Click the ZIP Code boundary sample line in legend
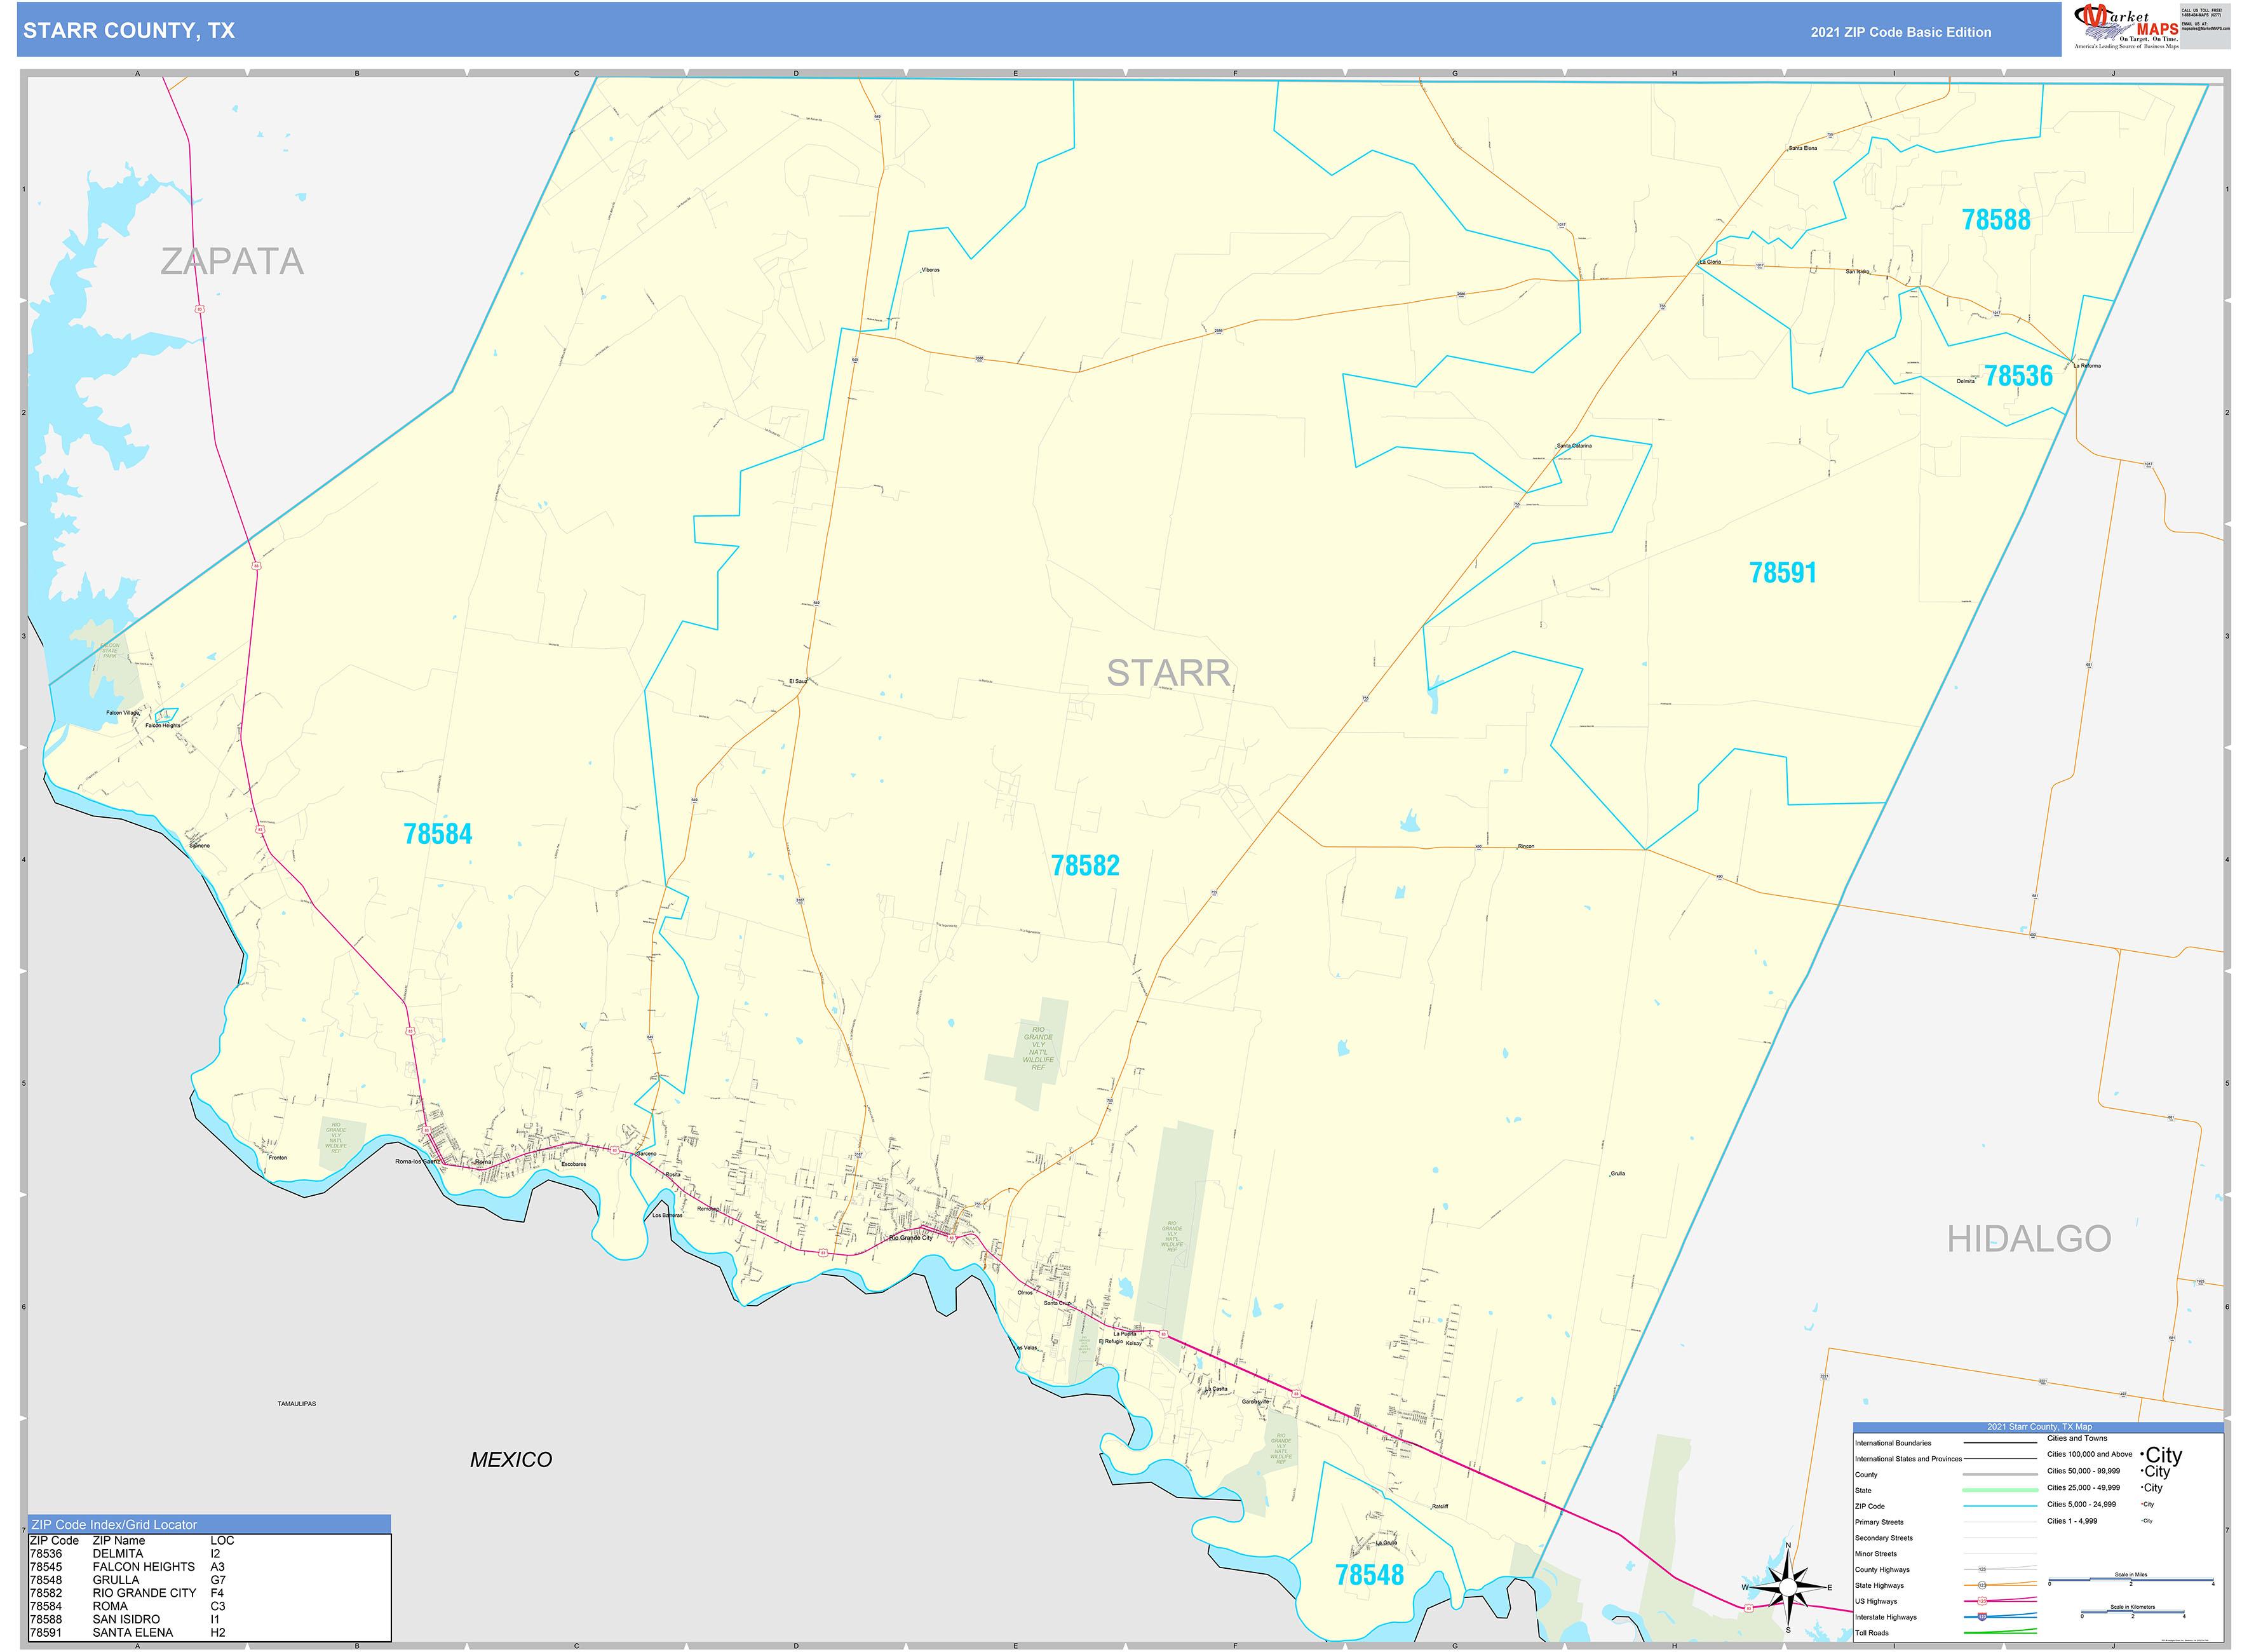2242x1652 pixels. 2000,1505
